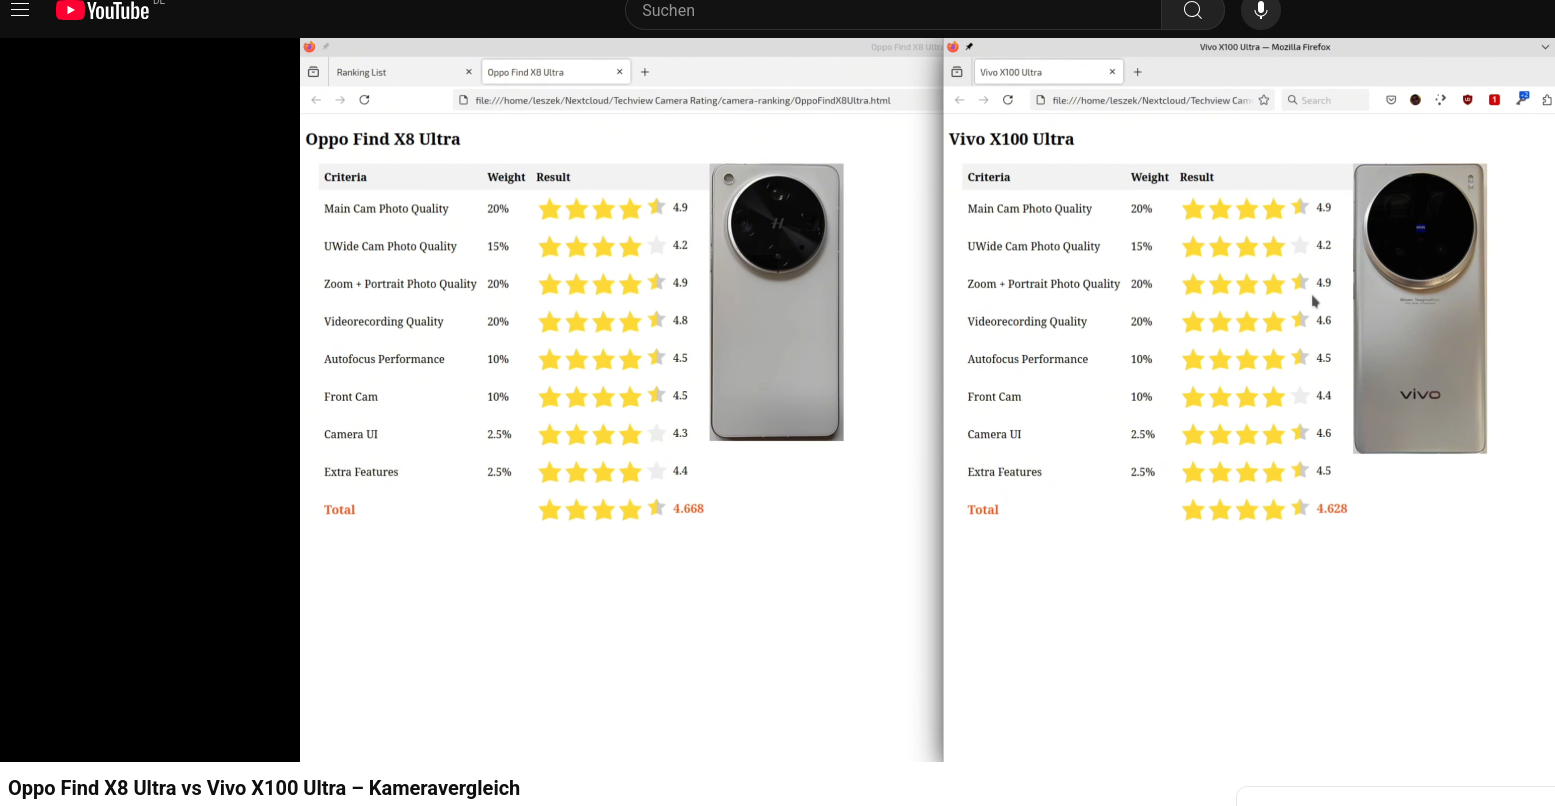
Task: Click the red badge extension showing 1
Action: 1494,100
